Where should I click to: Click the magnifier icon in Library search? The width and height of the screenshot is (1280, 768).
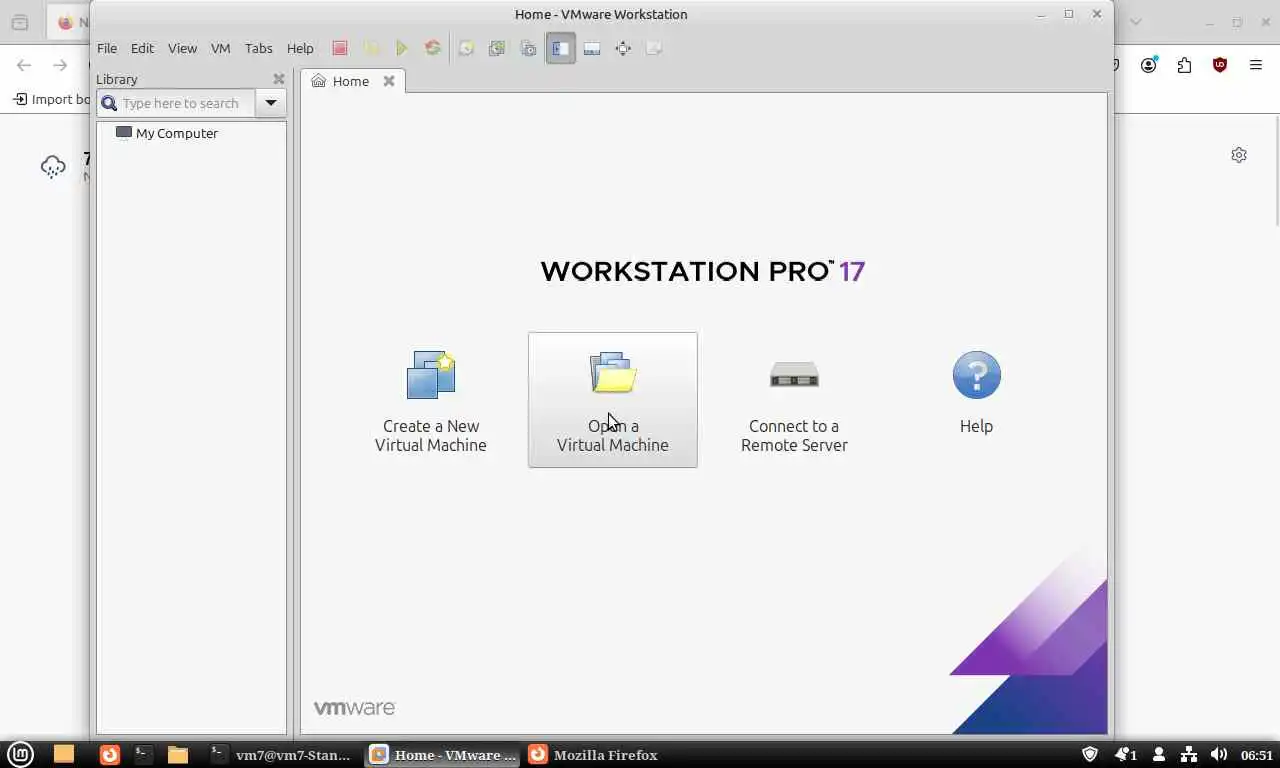click(109, 103)
